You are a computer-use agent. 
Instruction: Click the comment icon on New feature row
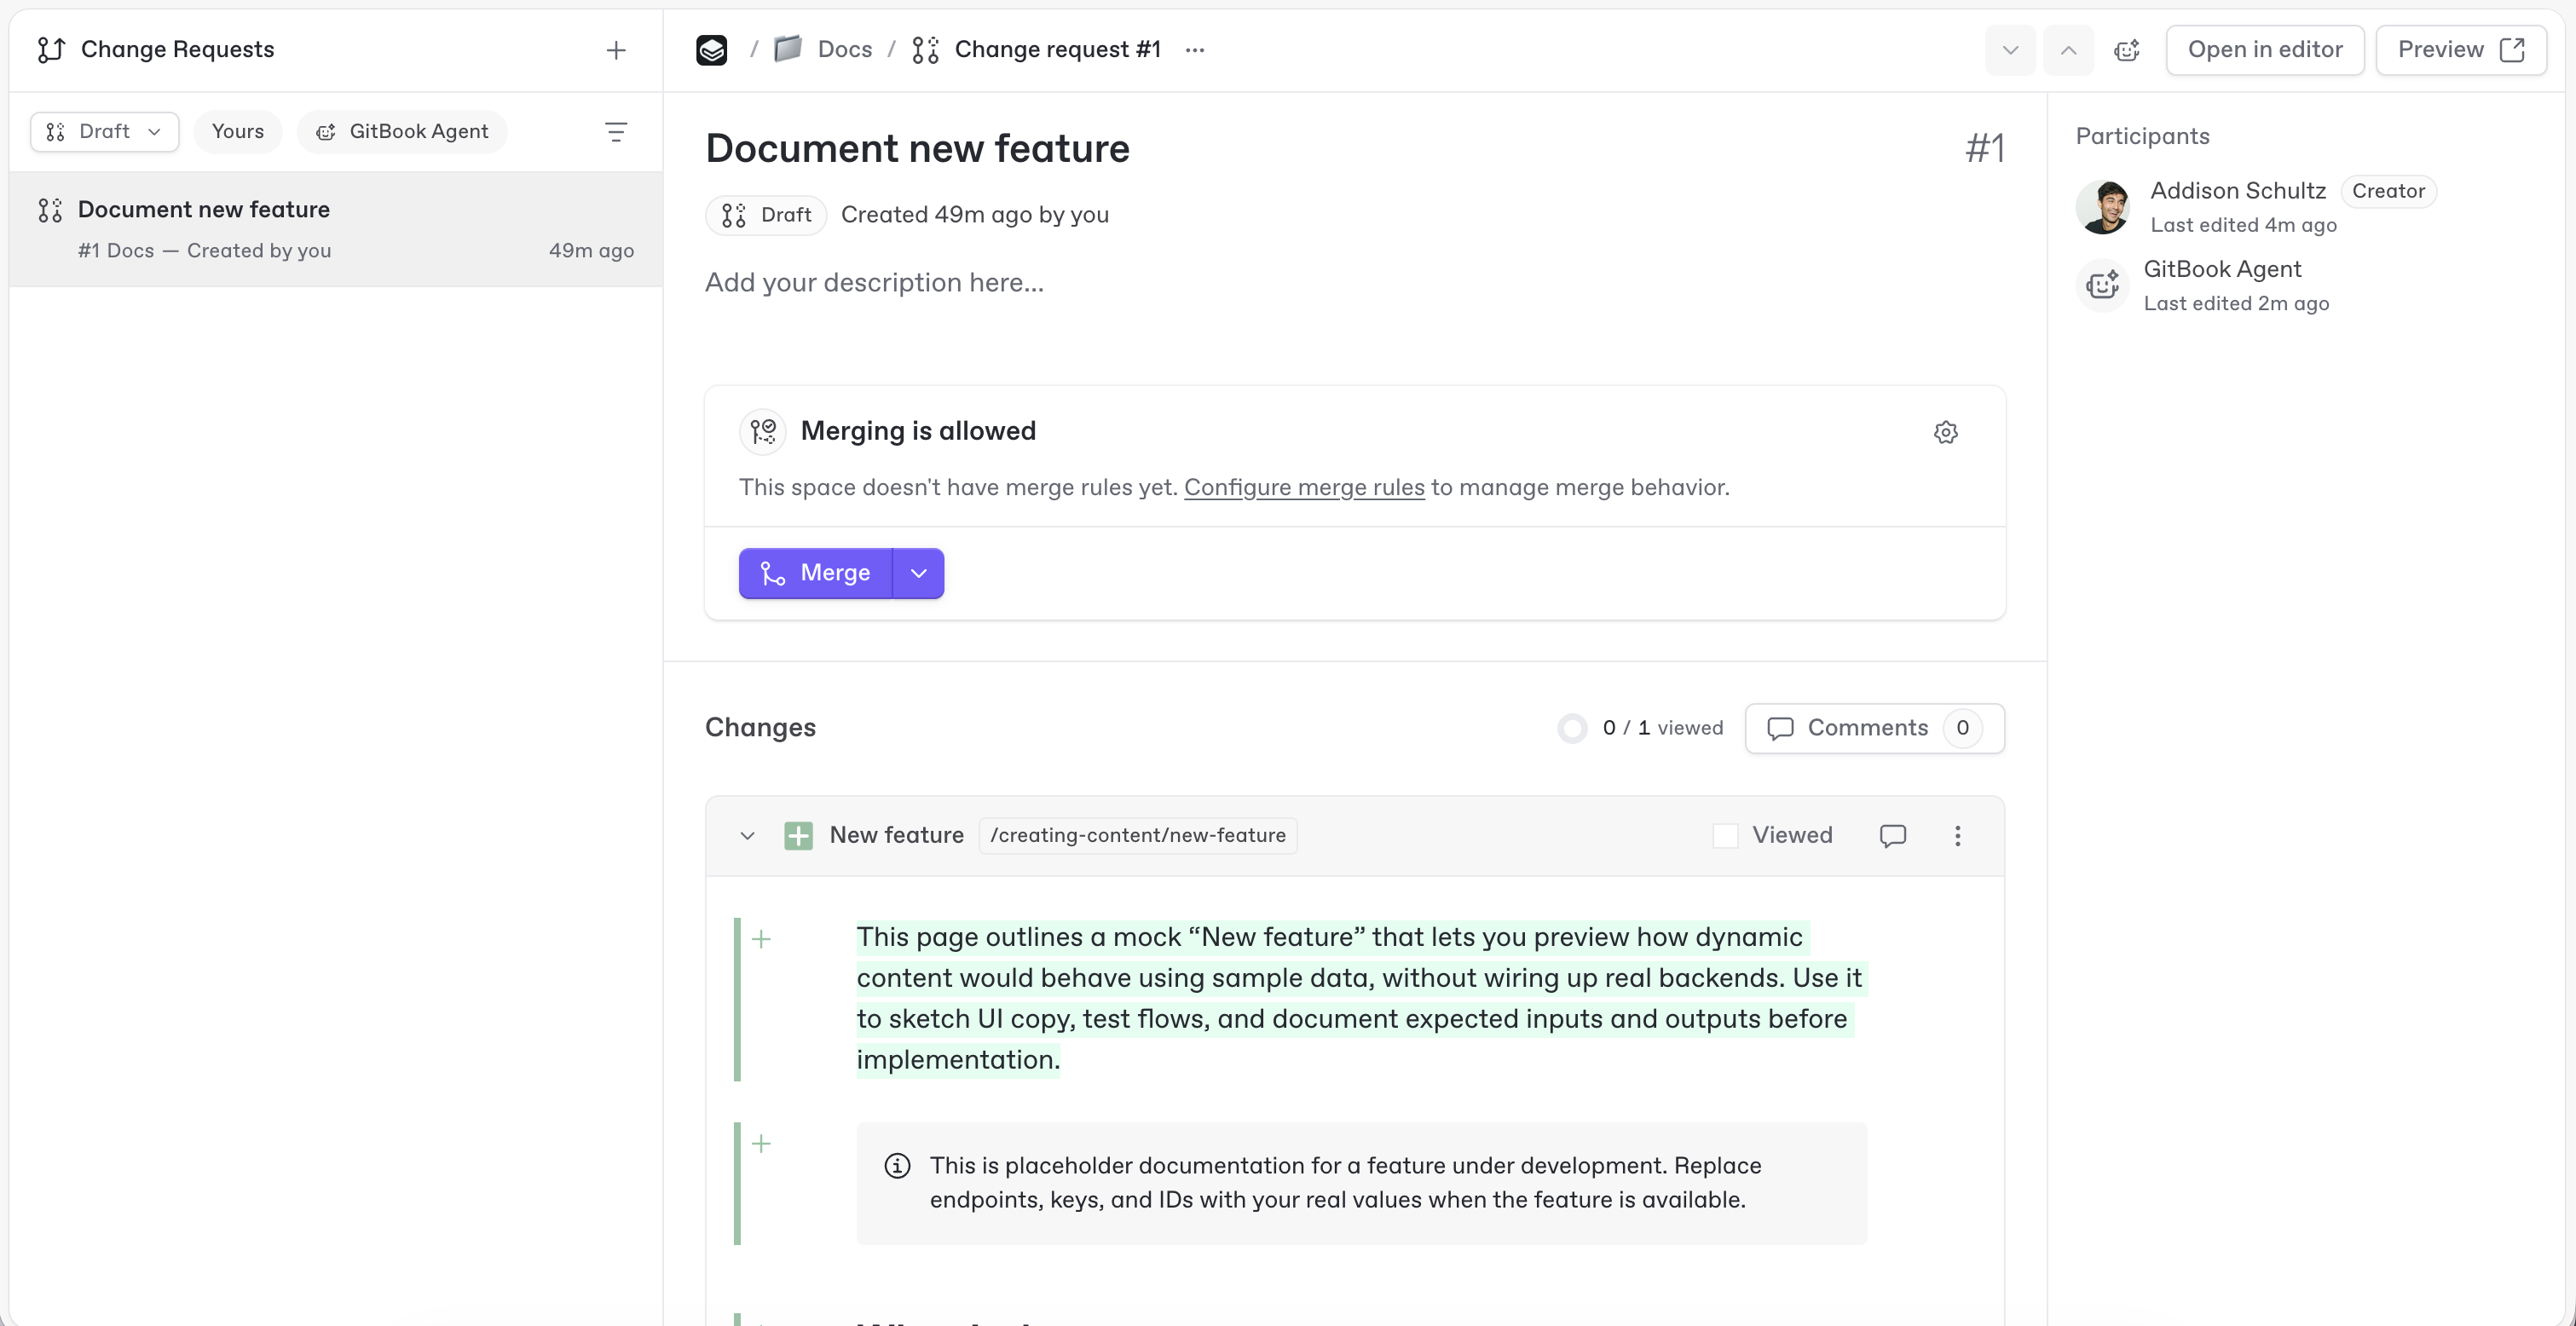1892,836
